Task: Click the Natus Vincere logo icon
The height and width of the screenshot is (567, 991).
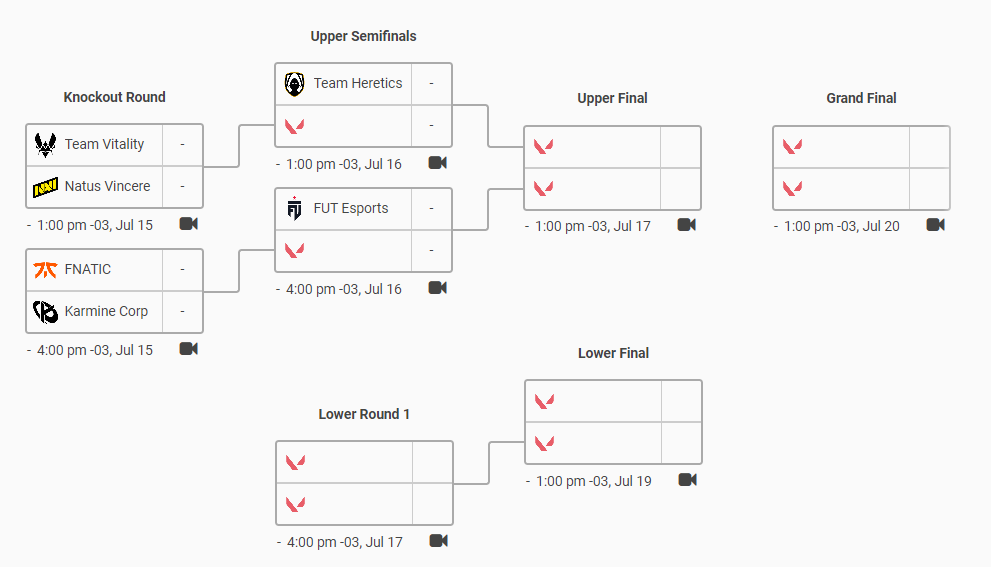Action: 45,187
